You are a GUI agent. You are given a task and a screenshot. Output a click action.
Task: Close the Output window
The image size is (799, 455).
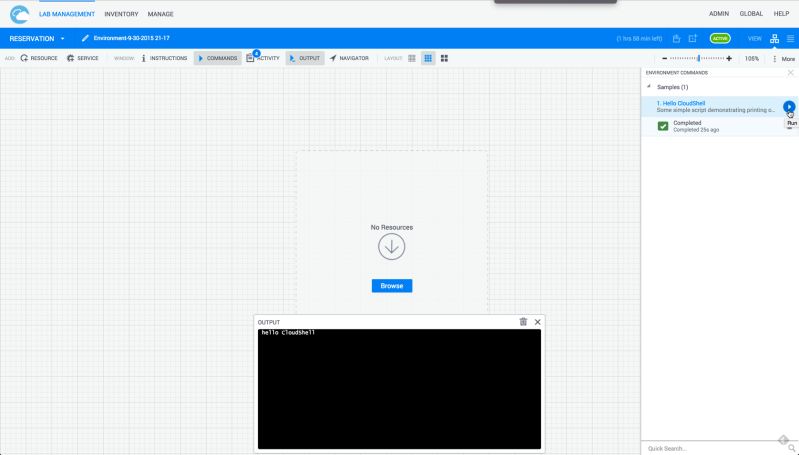538,322
